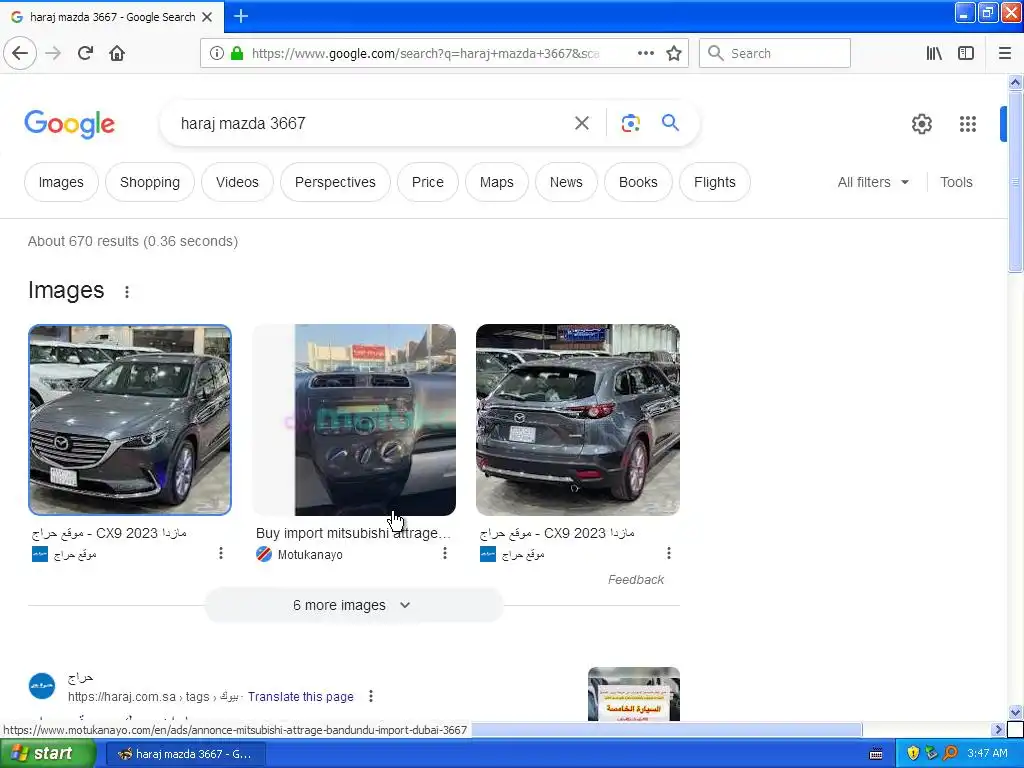
Task: Focus the Google search box with haraj mazda 3667
Action: click(372, 123)
